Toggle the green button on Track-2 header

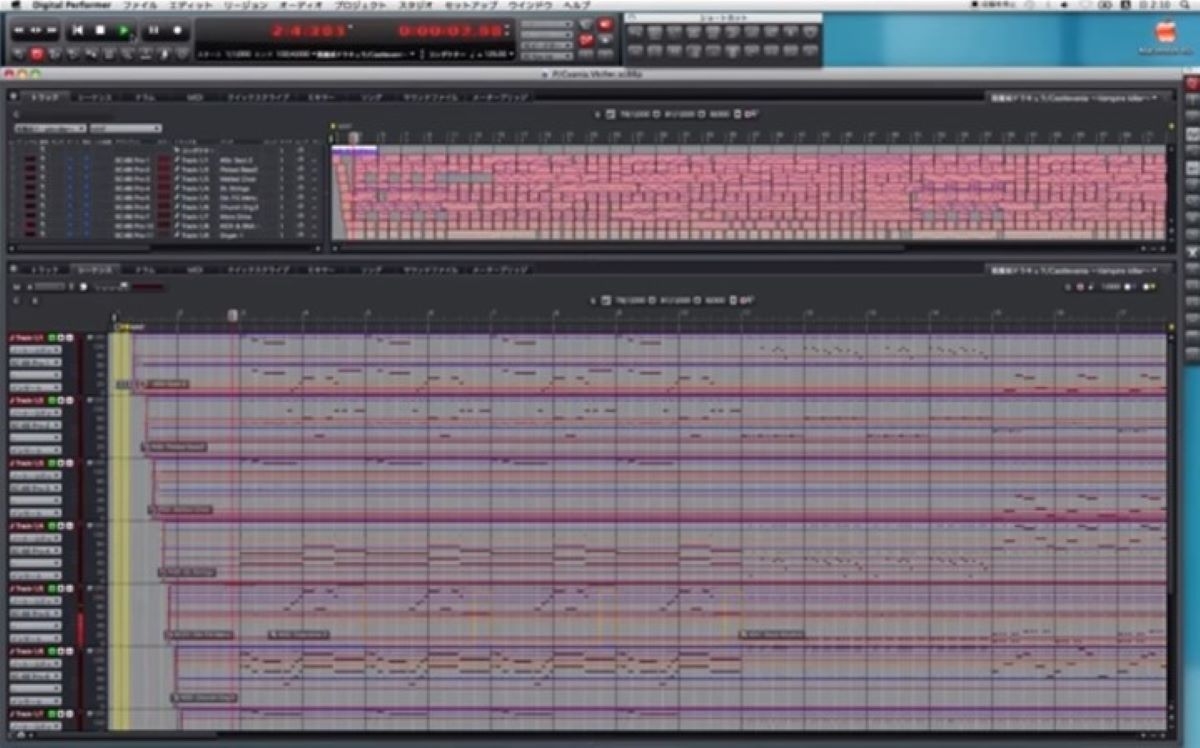pyautogui.click(x=52, y=400)
